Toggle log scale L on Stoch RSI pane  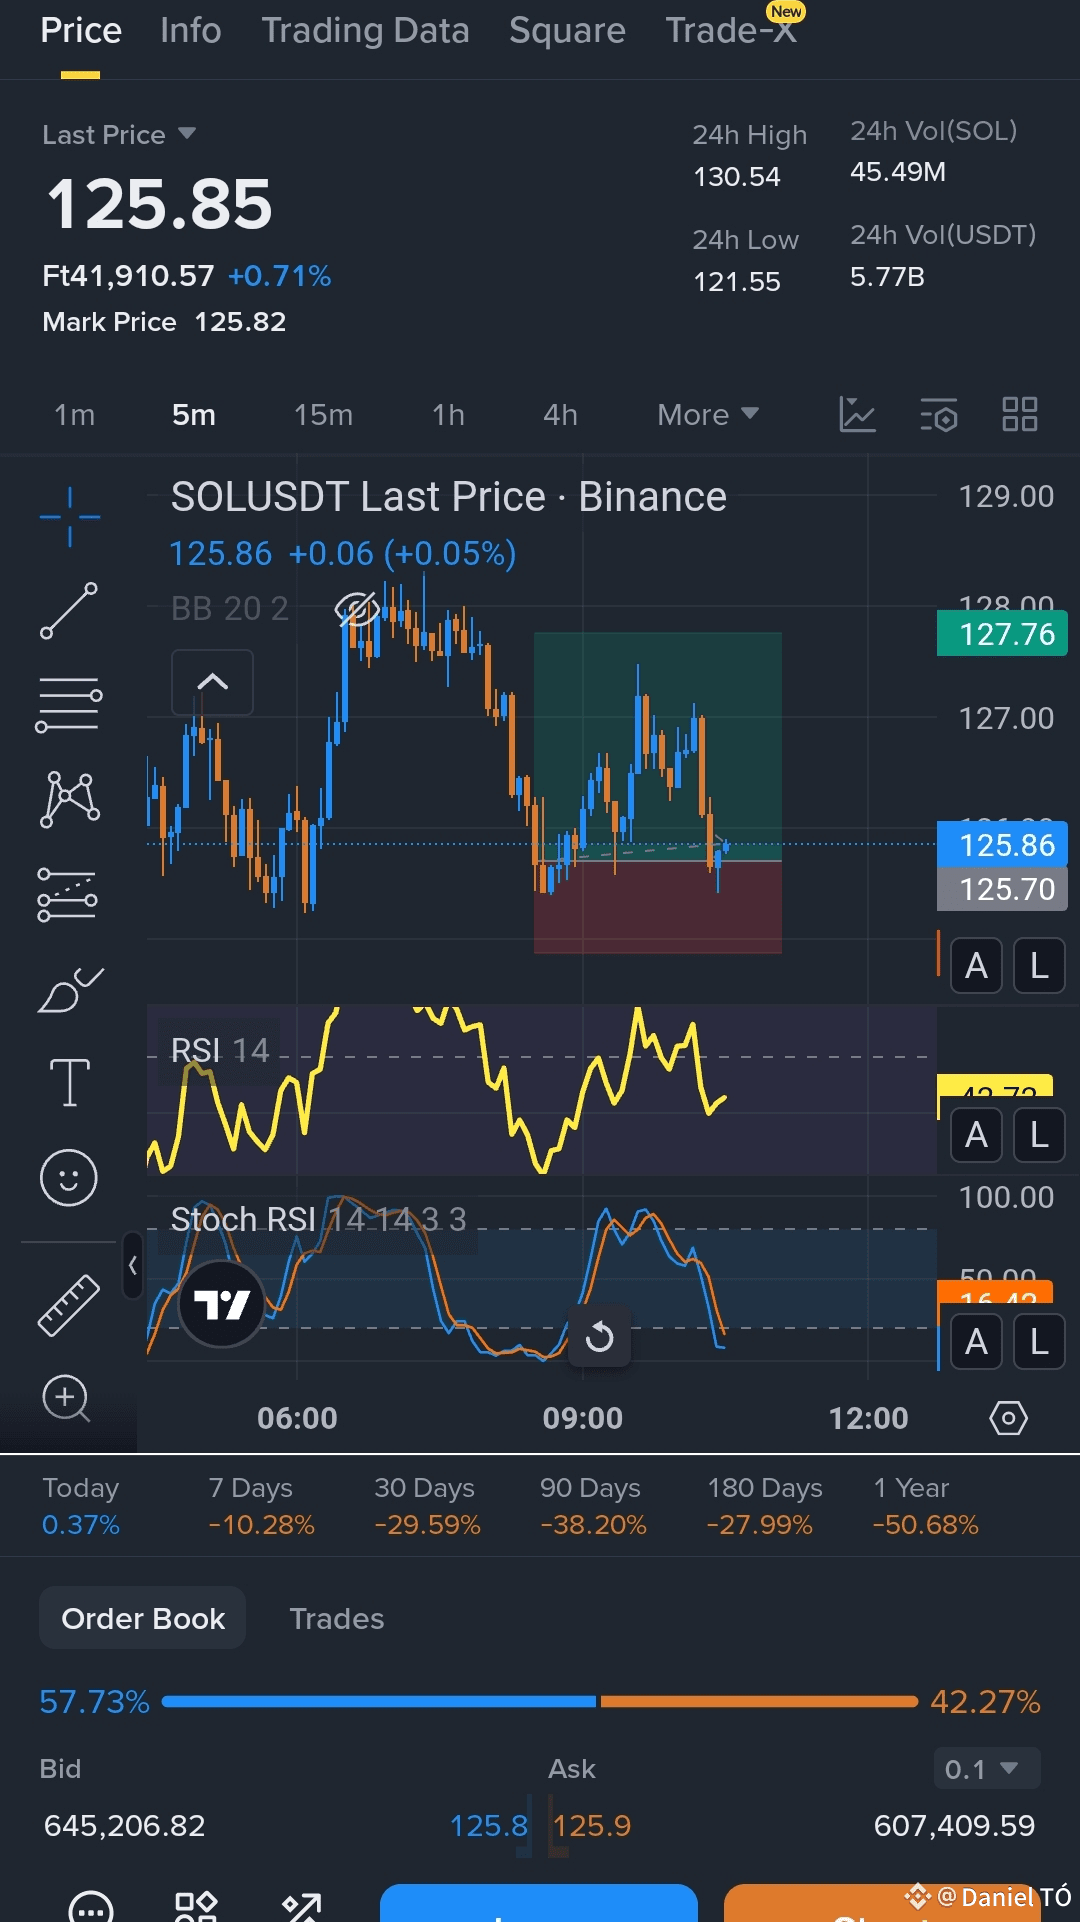pyautogui.click(x=1039, y=1342)
